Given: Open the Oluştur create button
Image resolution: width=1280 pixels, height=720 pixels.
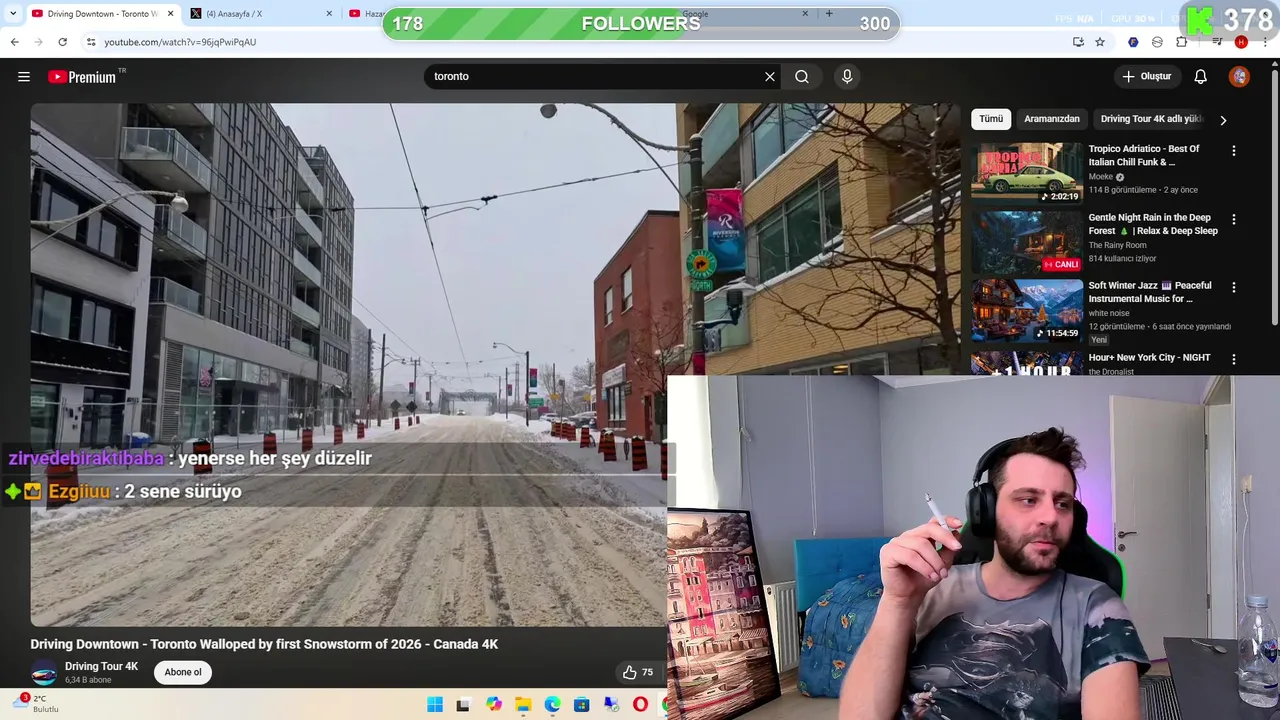Looking at the screenshot, I should tap(1147, 77).
